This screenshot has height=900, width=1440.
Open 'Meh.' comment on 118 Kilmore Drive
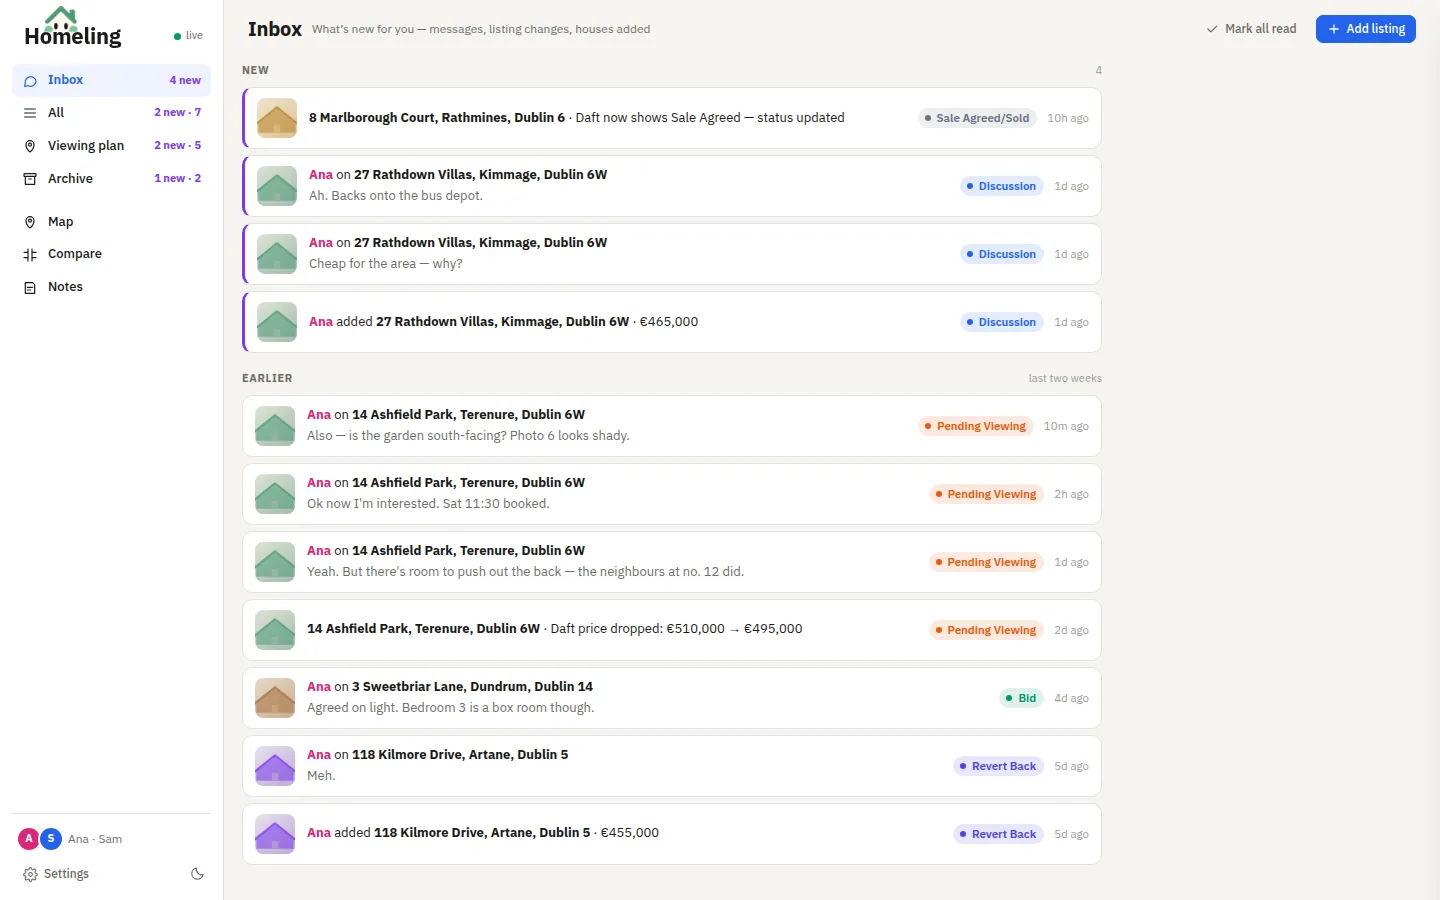pos(672,766)
